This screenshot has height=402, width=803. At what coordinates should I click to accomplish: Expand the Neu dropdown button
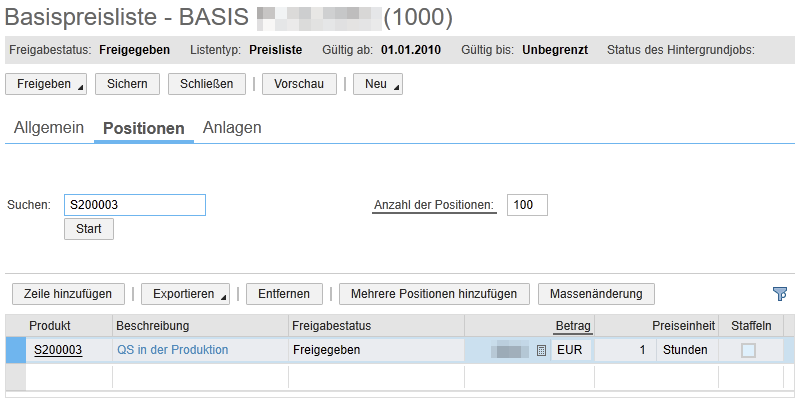pos(377,84)
